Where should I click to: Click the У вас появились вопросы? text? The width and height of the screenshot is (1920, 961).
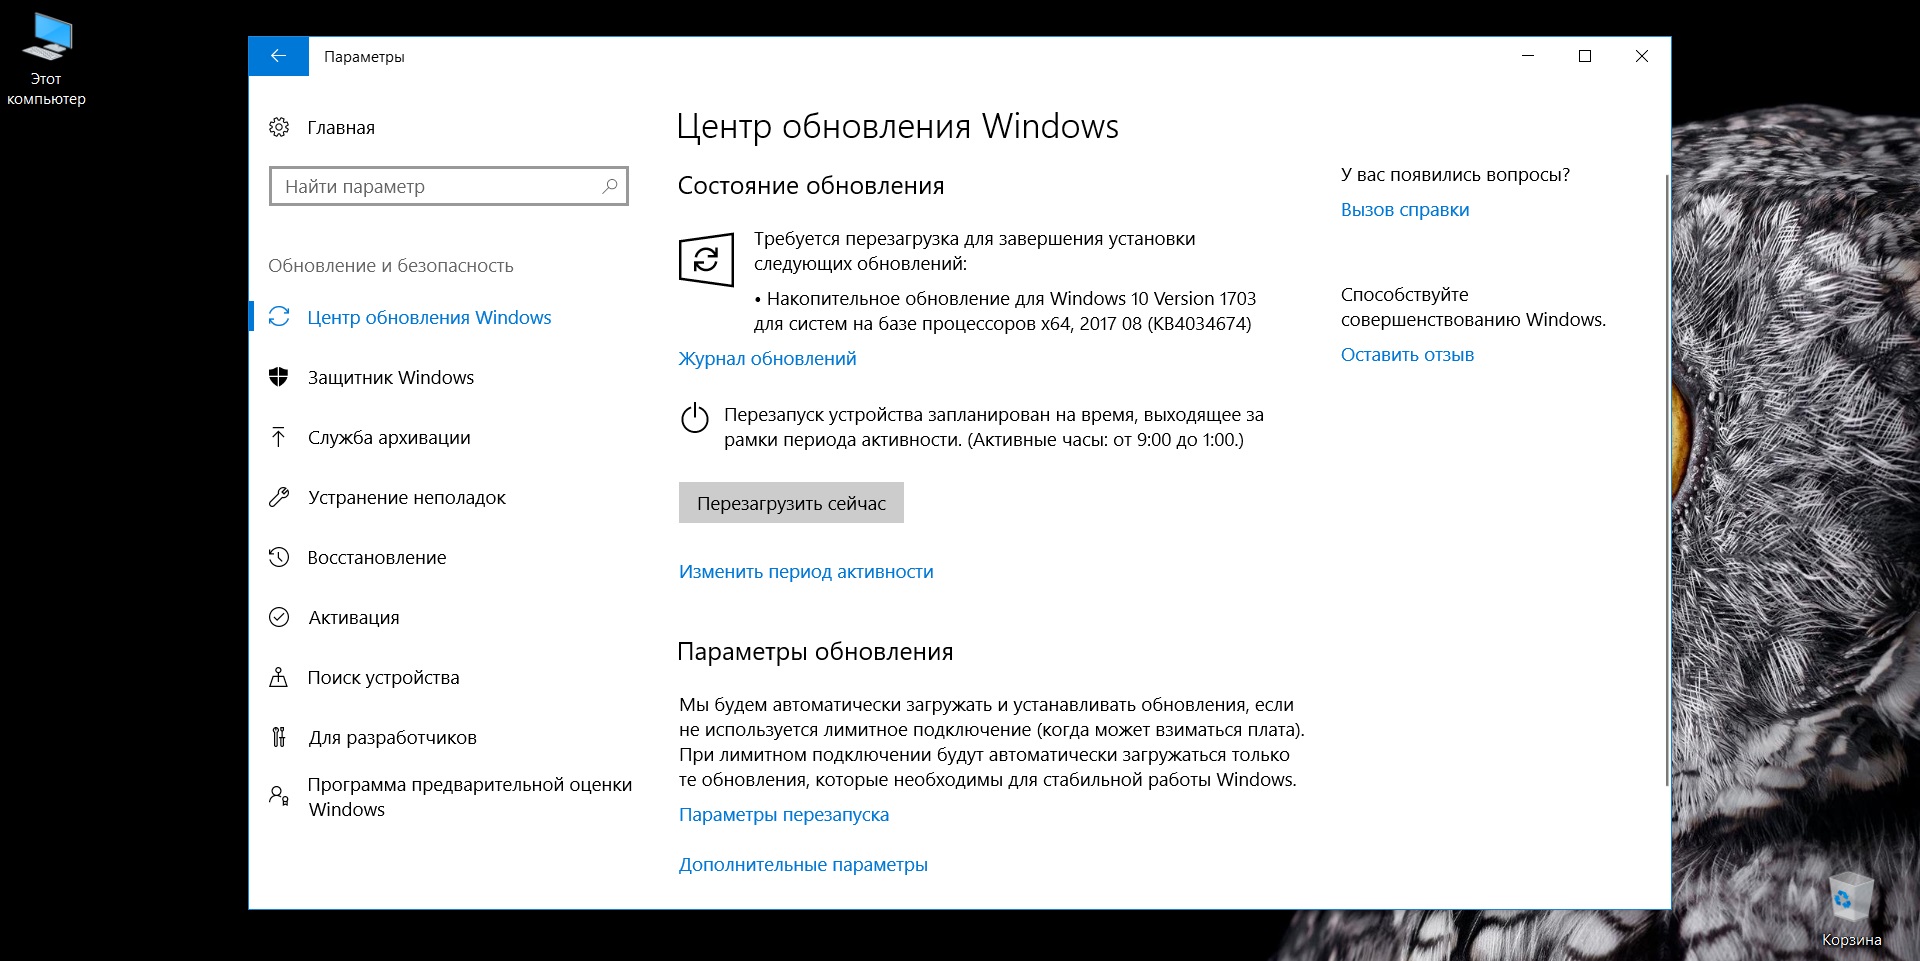pyautogui.click(x=1455, y=174)
